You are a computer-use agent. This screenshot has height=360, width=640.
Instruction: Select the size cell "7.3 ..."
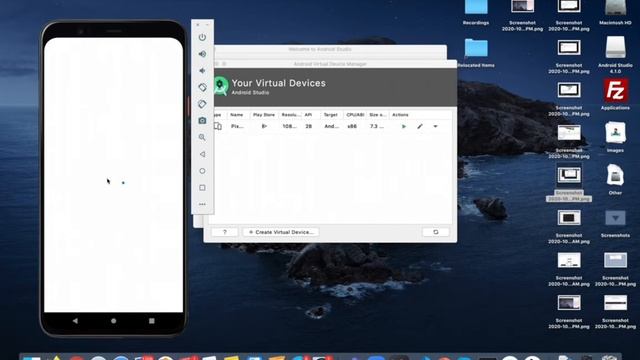point(377,127)
